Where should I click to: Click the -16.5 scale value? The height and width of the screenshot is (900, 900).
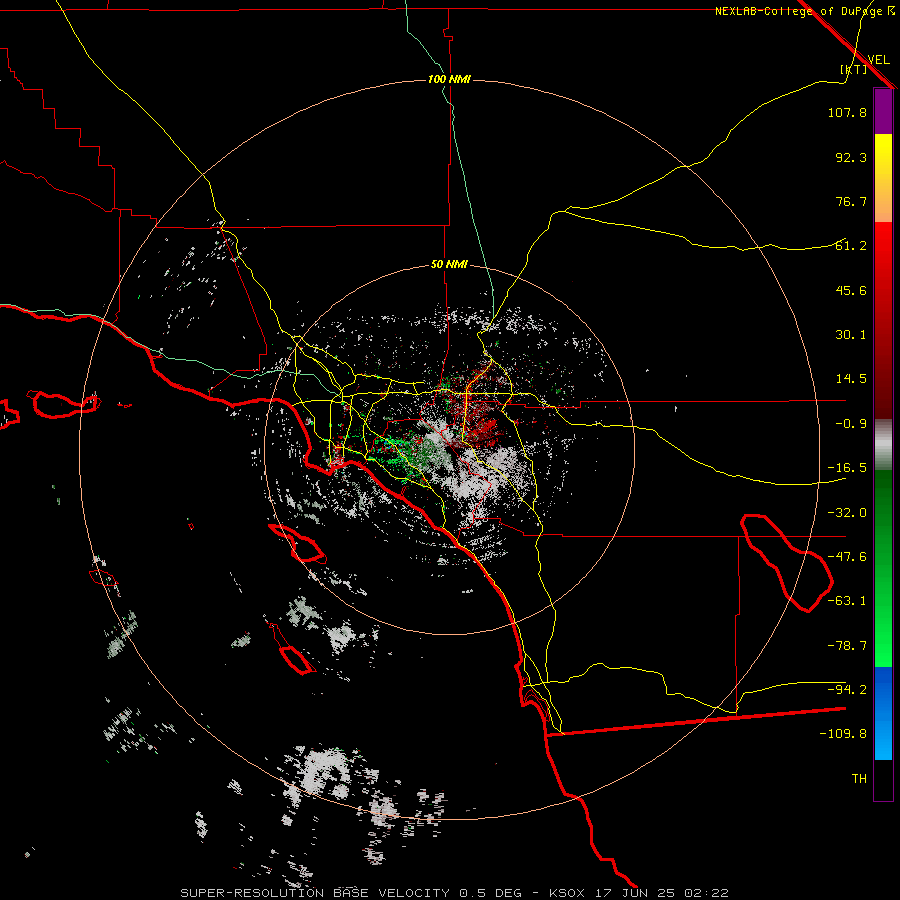tap(847, 468)
